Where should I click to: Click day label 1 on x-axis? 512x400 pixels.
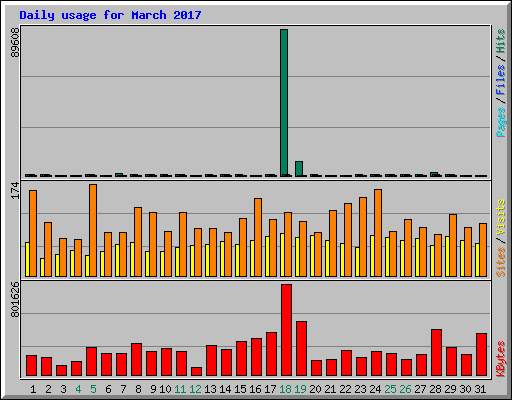click(x=33, y=389)
